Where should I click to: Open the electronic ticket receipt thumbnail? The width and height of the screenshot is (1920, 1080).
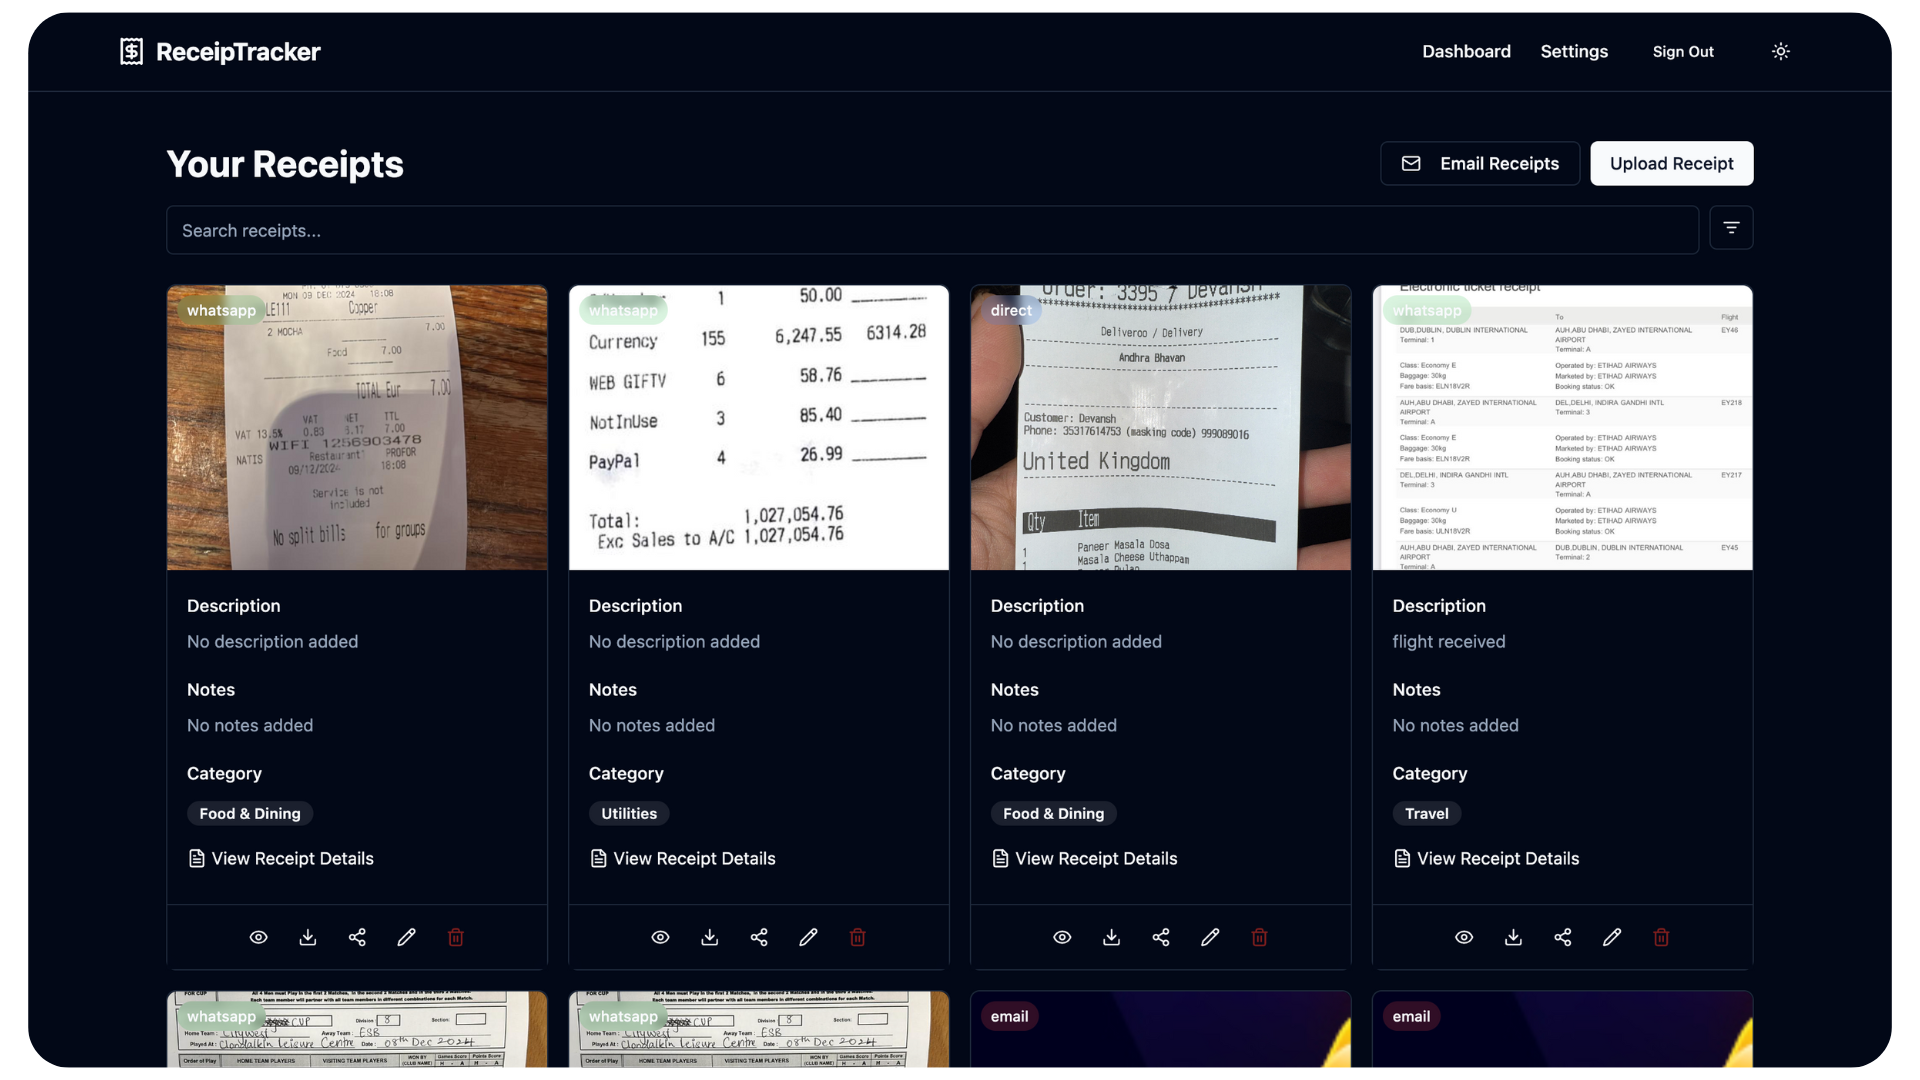(1563, 428)
